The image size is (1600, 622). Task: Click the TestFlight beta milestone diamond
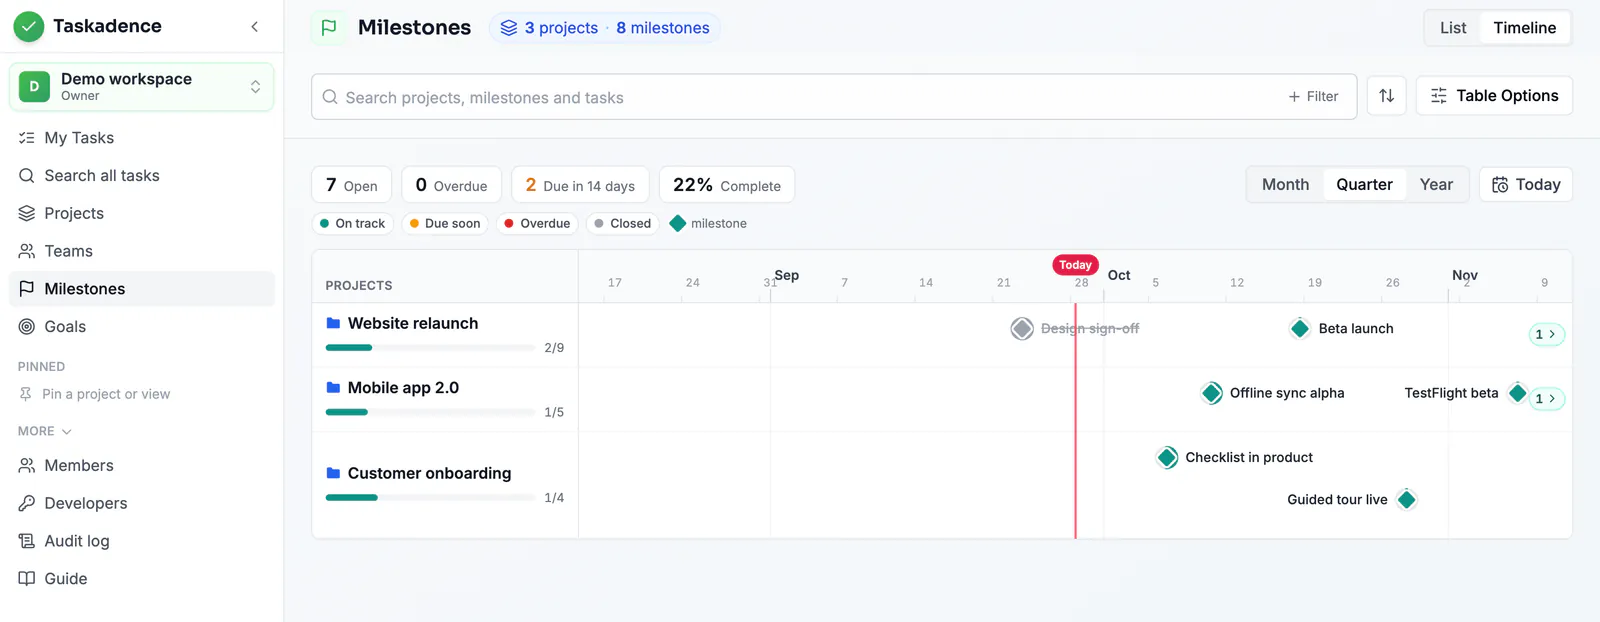pyautogui.click(x=1518, y=393)
